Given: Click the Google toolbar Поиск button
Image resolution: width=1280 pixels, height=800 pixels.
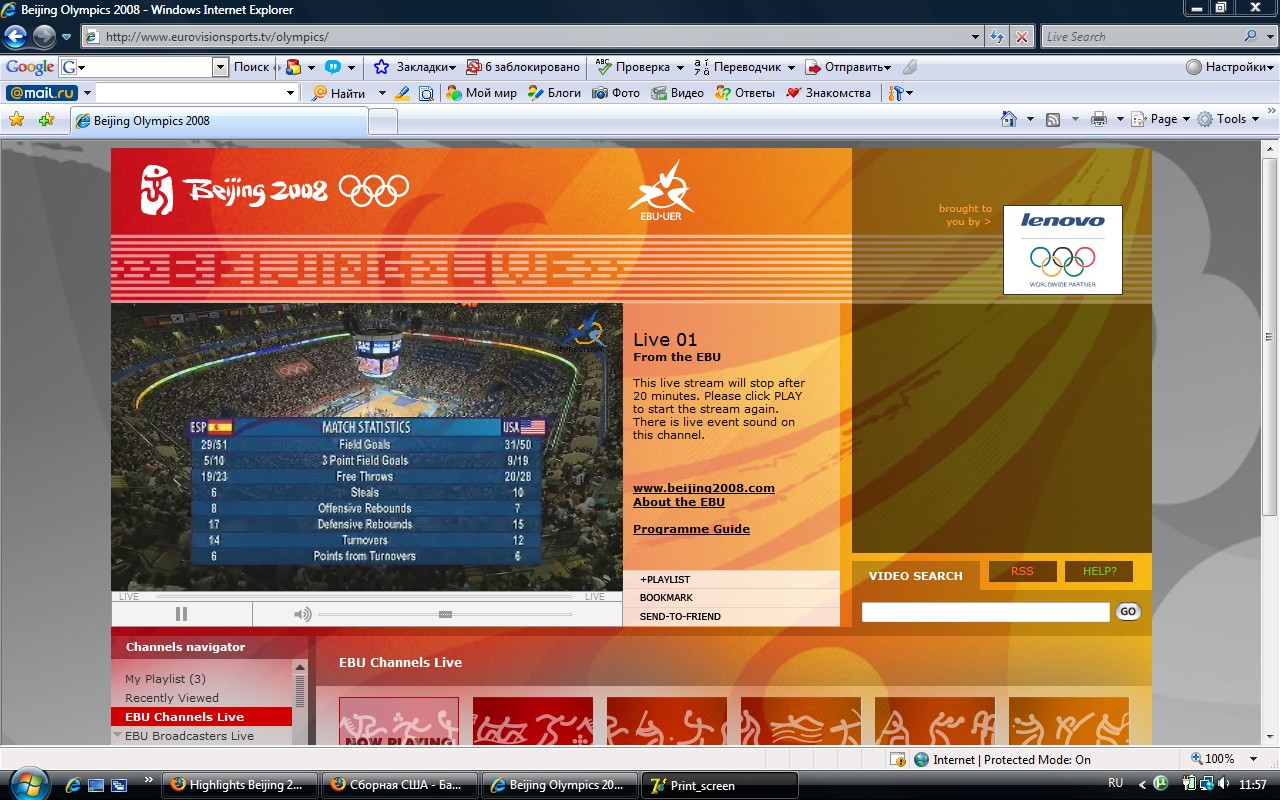Looking at the screenshot, I should pyautogui.click(x=252, y=67).
